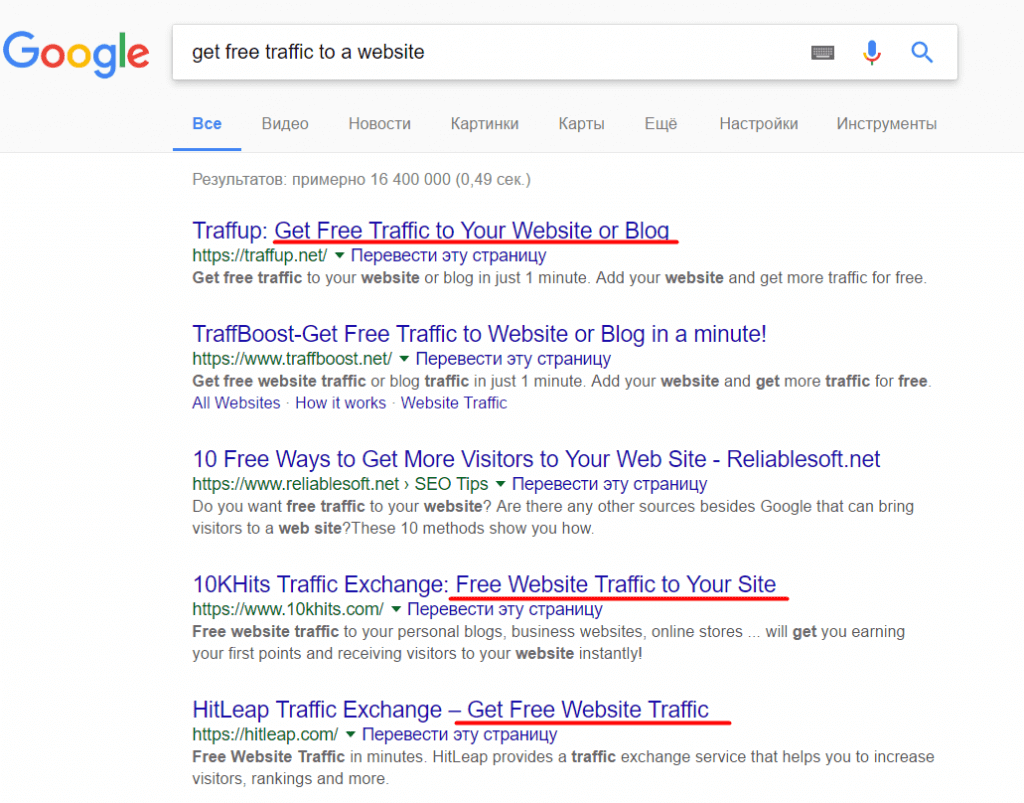Expand dropdown arrow next to reliablesoft.net SEO Tips
The height and width of the screenshot is (803, 1024).
(500, 484)
